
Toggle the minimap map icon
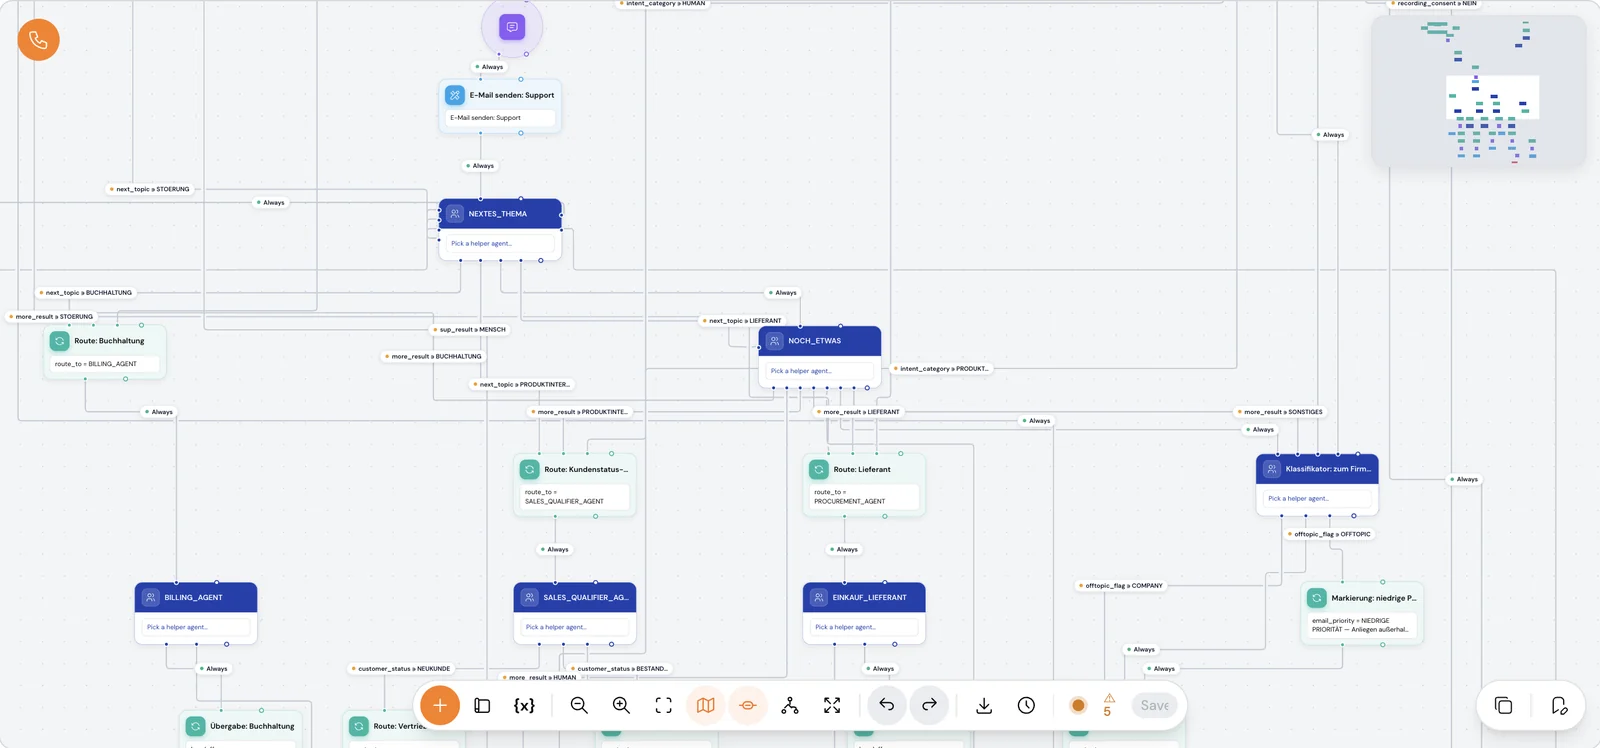706,705
